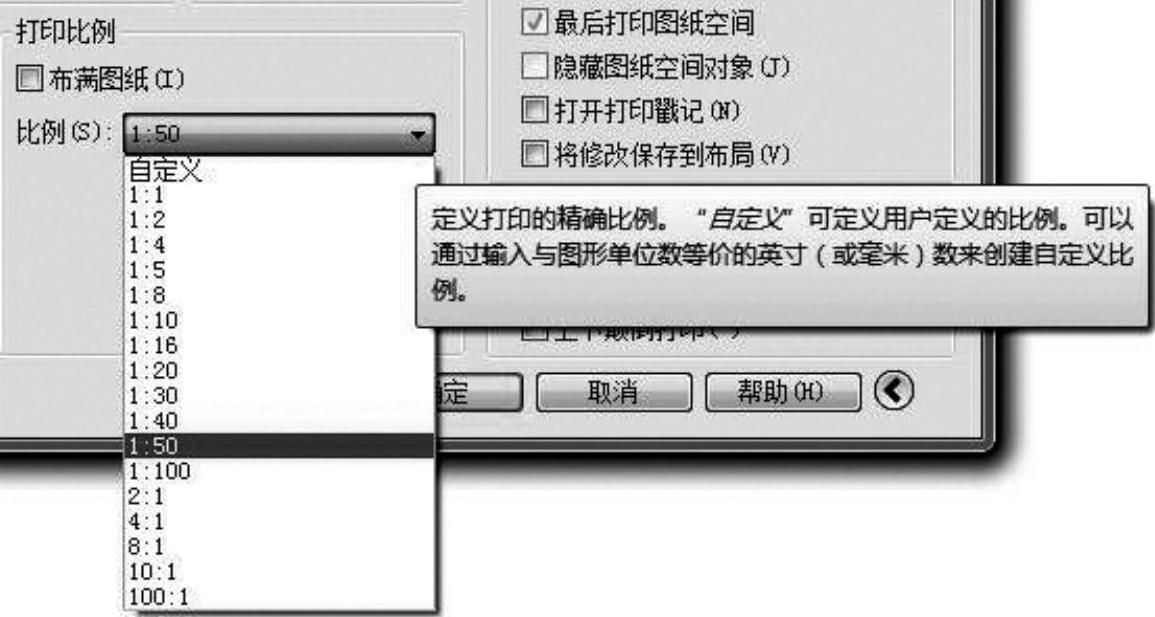Click the 取消 button
1155x617 pixels.
coord(614,392)
